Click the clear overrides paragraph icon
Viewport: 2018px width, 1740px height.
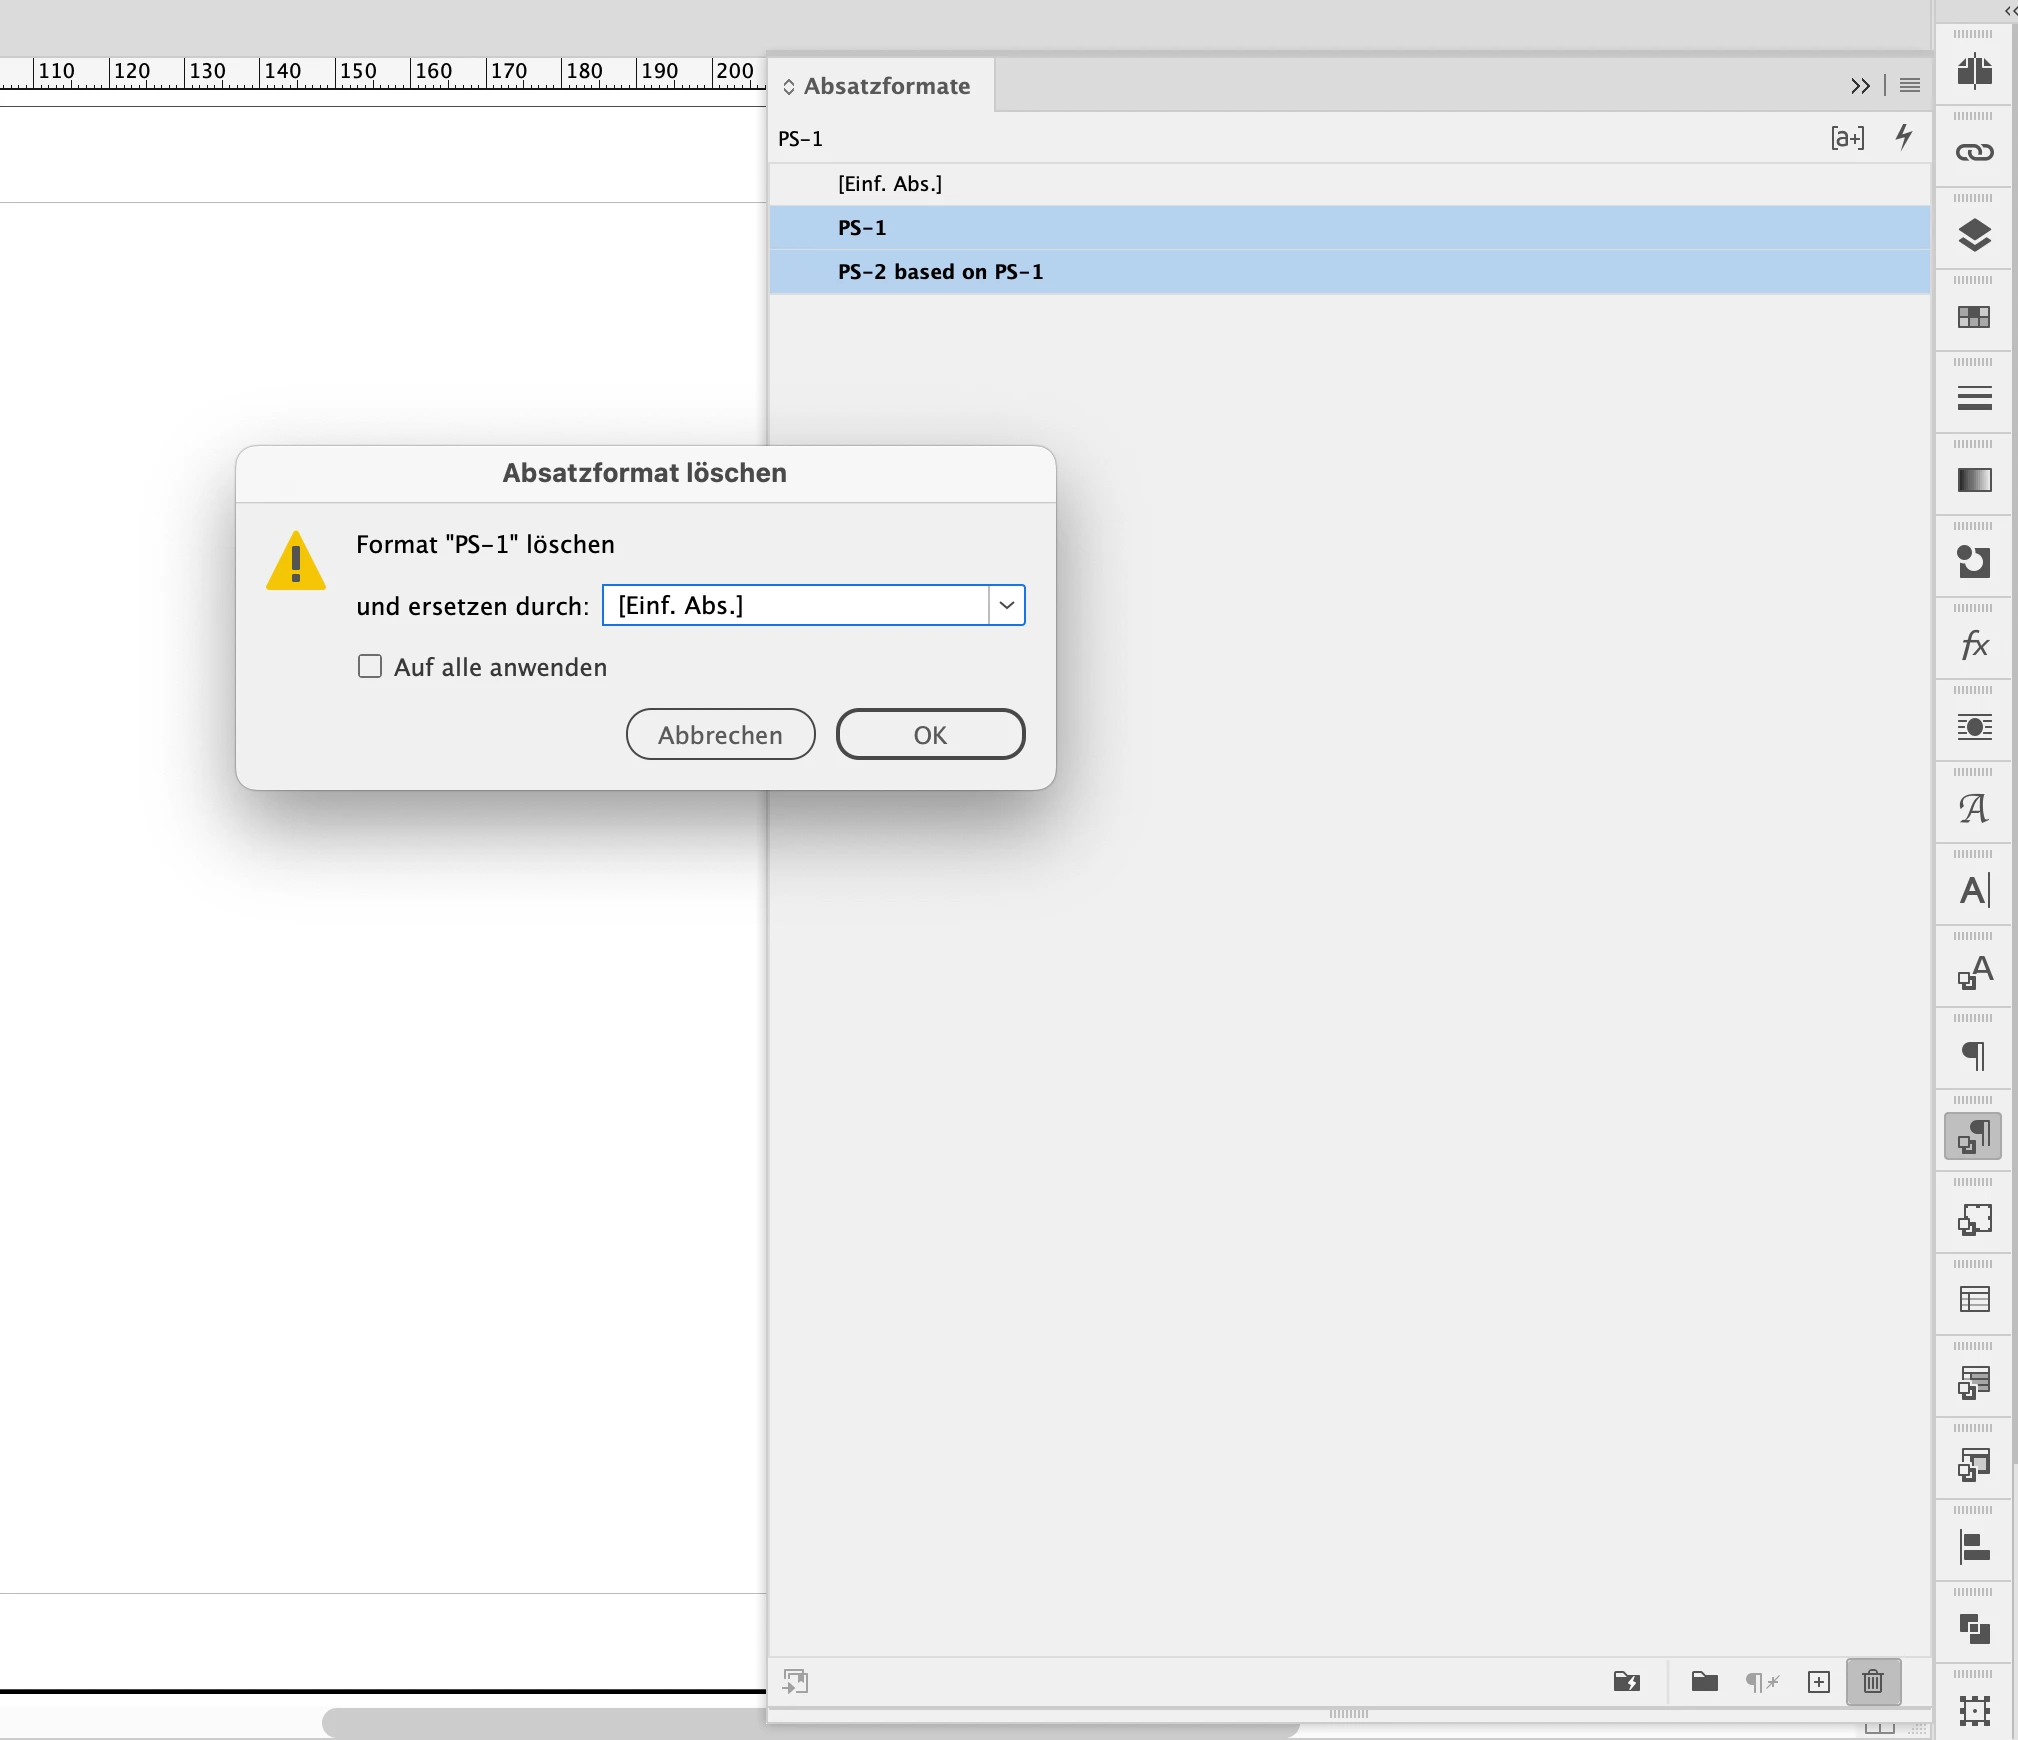pyautogui.click(x=1762, y=1682)
